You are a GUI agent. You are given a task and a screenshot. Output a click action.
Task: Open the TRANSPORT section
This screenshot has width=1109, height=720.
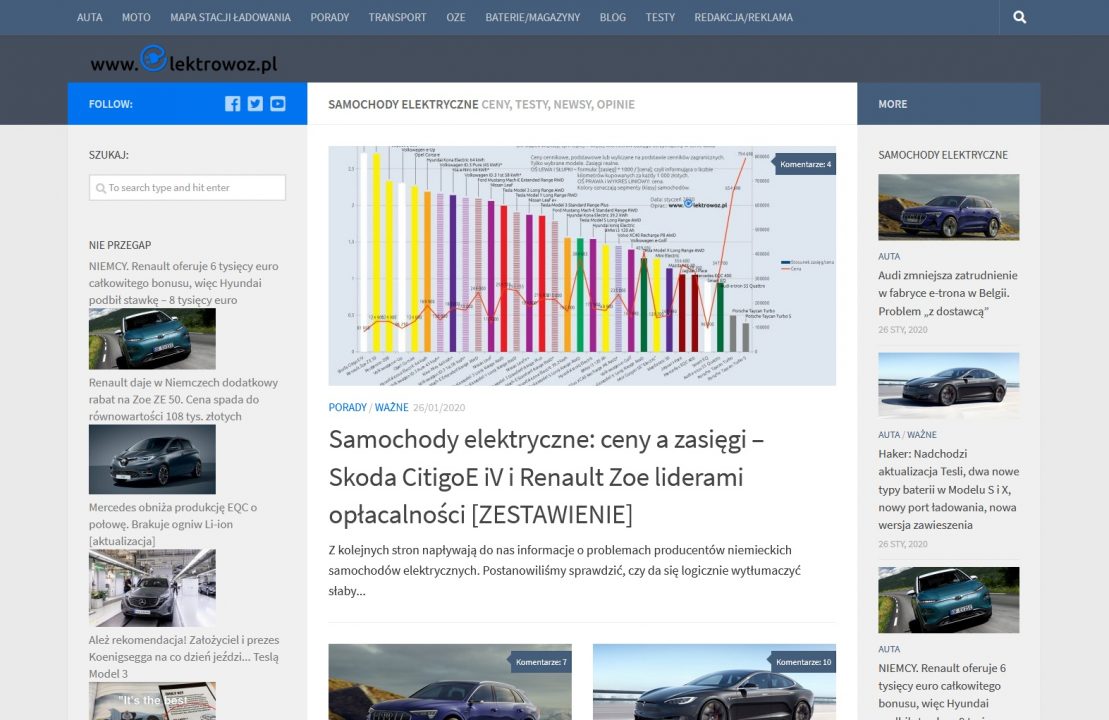[x=397, y=17]
